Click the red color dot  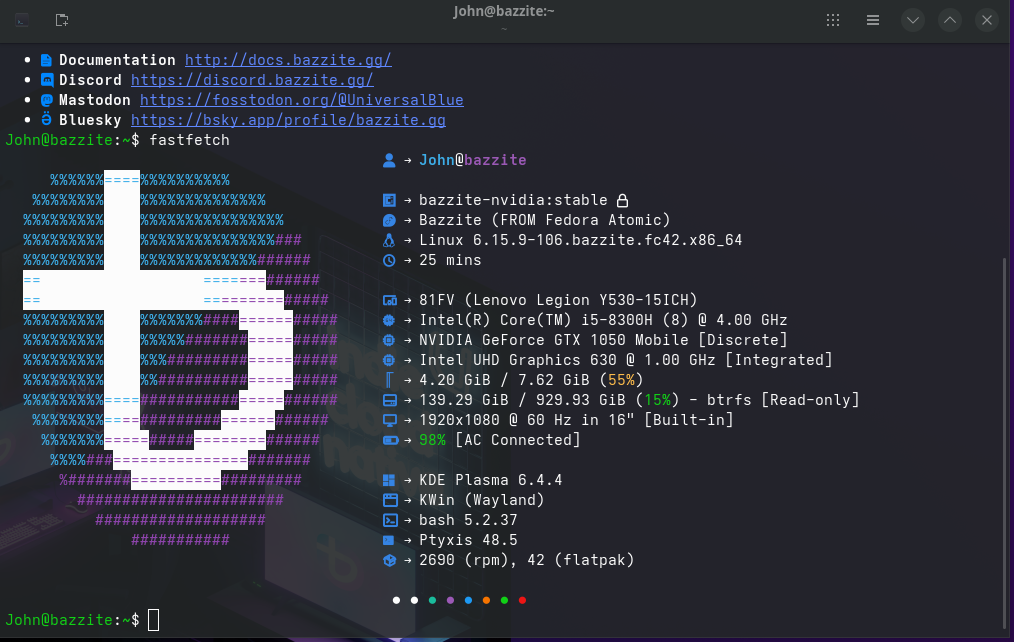(x=523, y=601)
